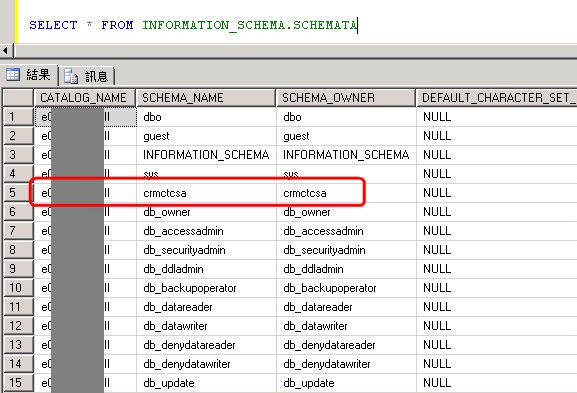577x393 pixels.
Task: Click NULL character set value in row 10
Action: point(437,288)
